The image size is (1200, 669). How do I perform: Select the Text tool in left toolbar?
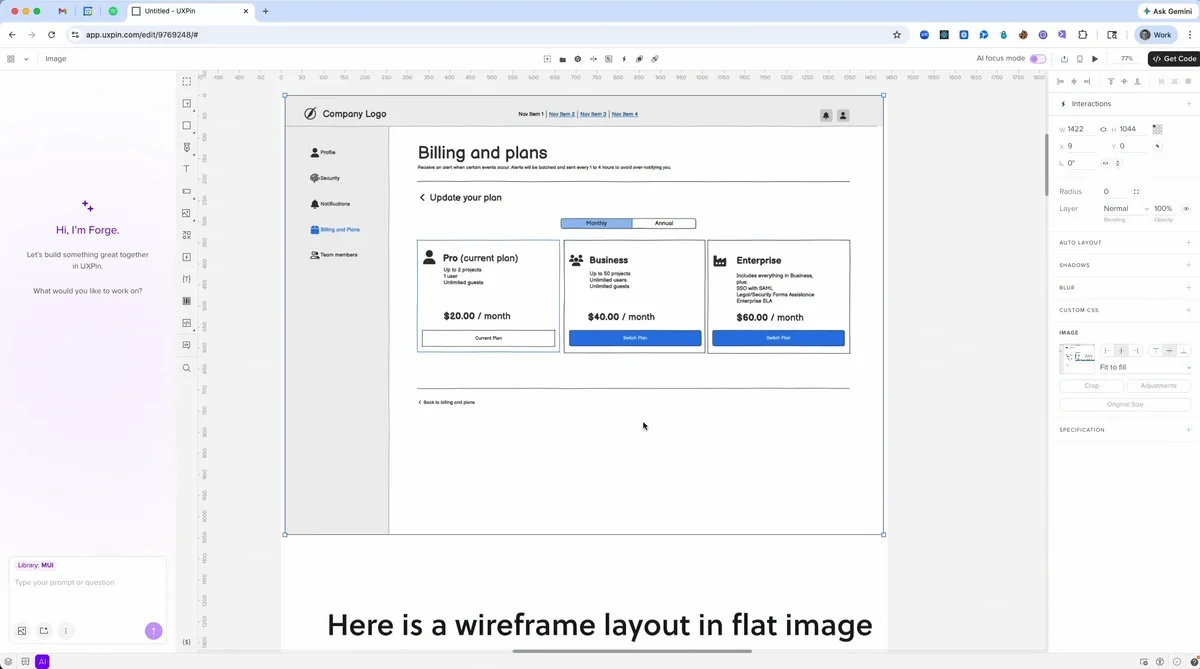click(186, 169)
